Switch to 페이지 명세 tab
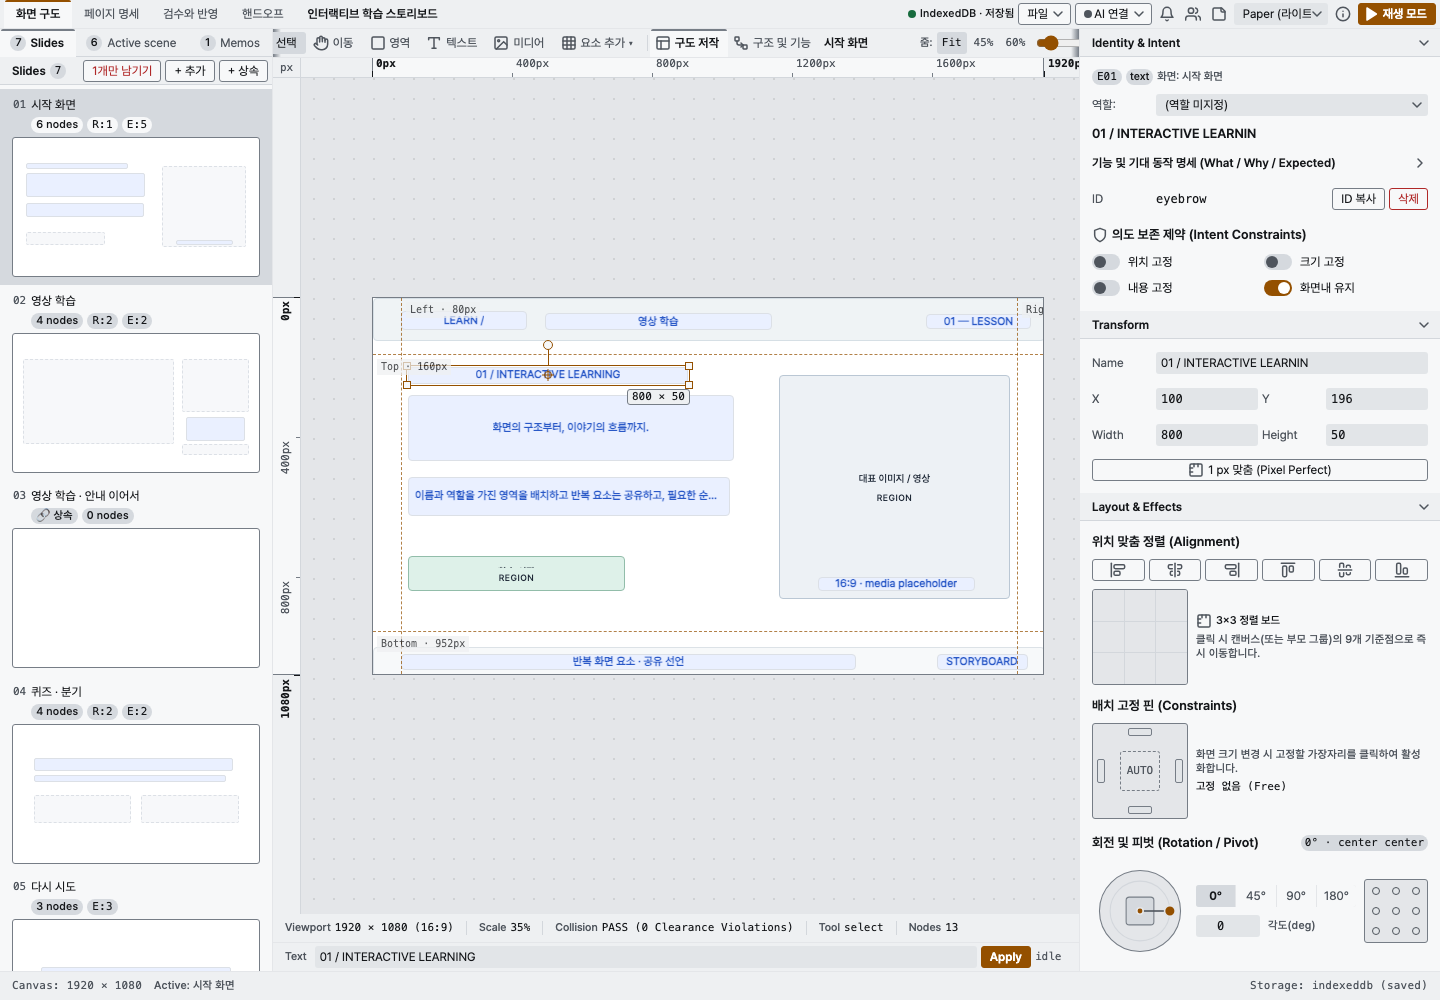The image size is (1440, 1000). (x=112, y=14)
